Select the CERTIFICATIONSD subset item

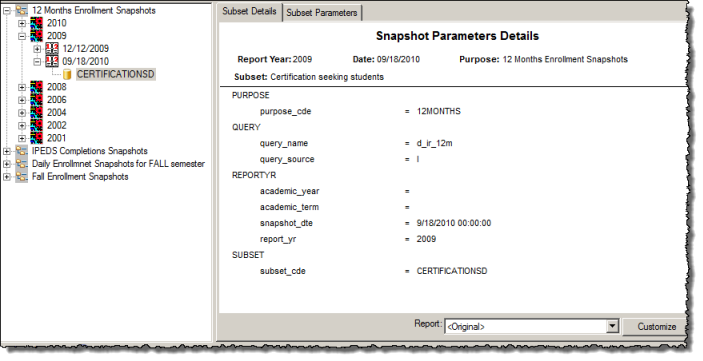coord(116,74)
